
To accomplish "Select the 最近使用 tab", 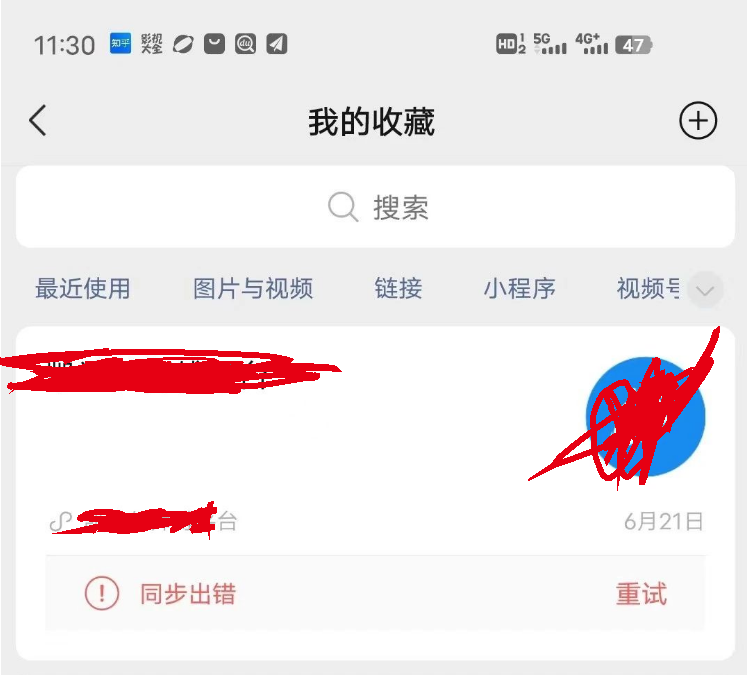I will [x=83, y=289].
